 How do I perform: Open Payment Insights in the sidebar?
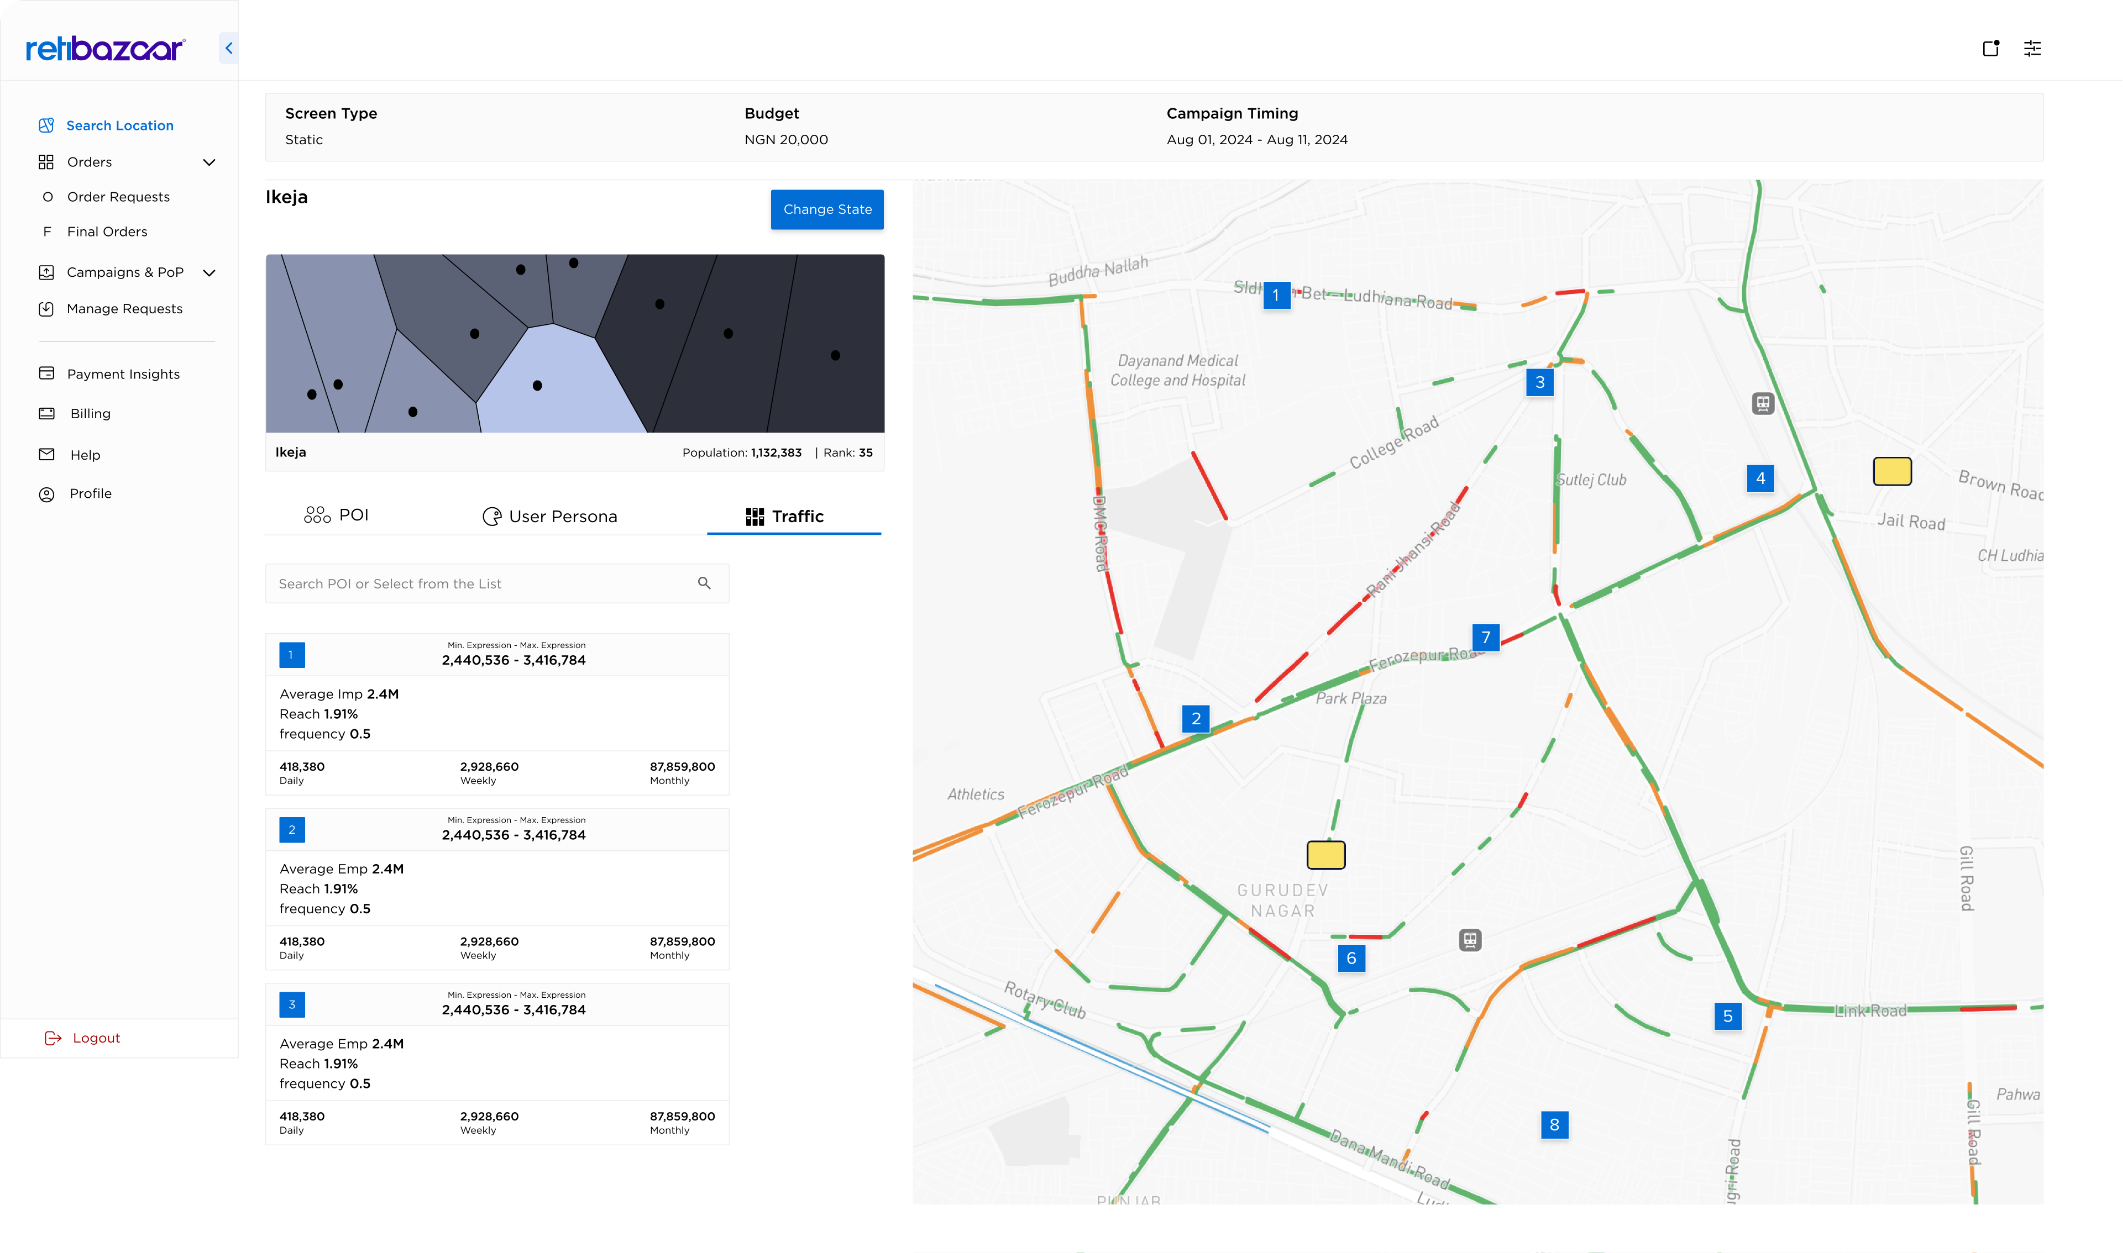point(123,374)
